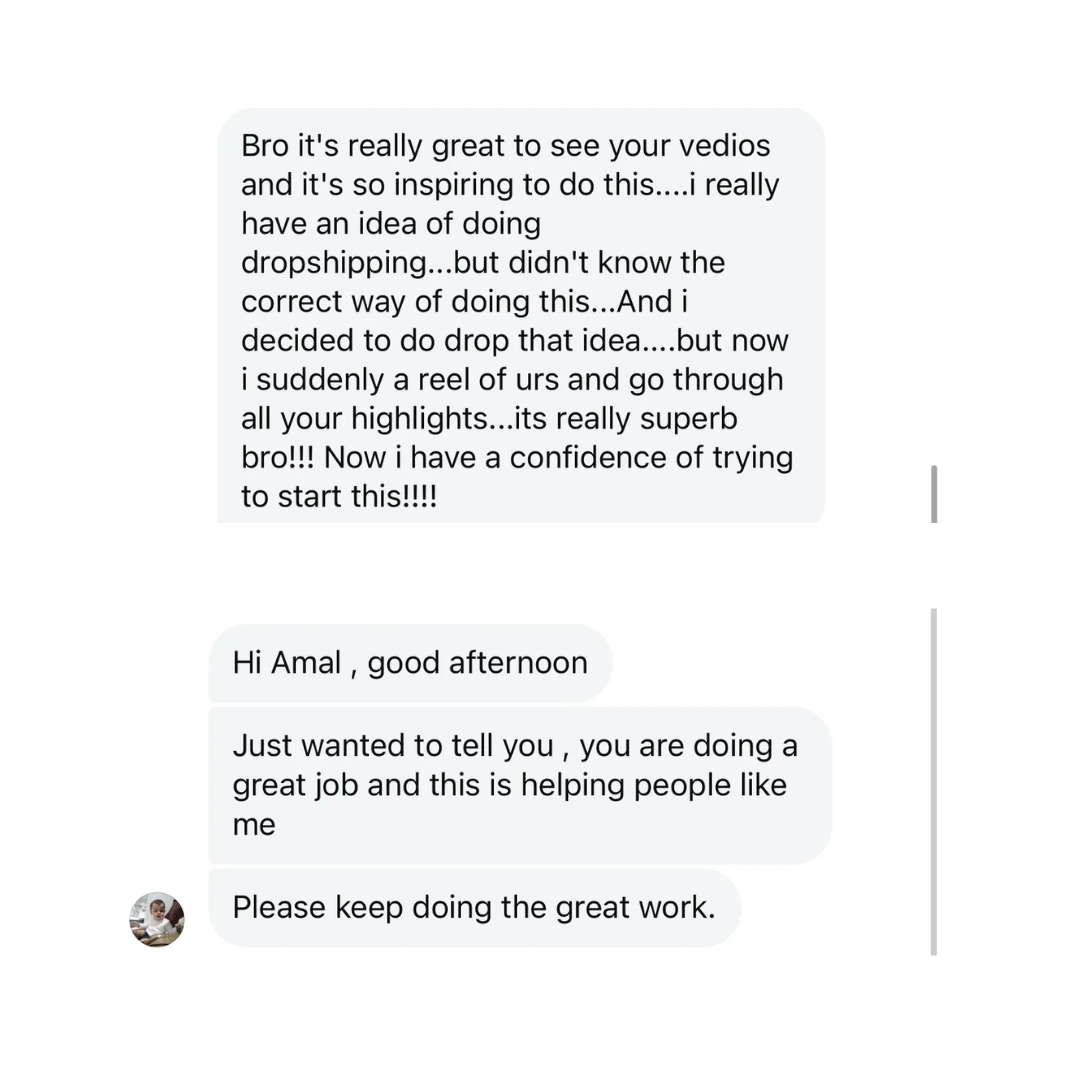The width and height of the screenshot is (1080, 1080).
Task: Click the misspelled word 'vedios' in first message
Action: coord(724,146)
